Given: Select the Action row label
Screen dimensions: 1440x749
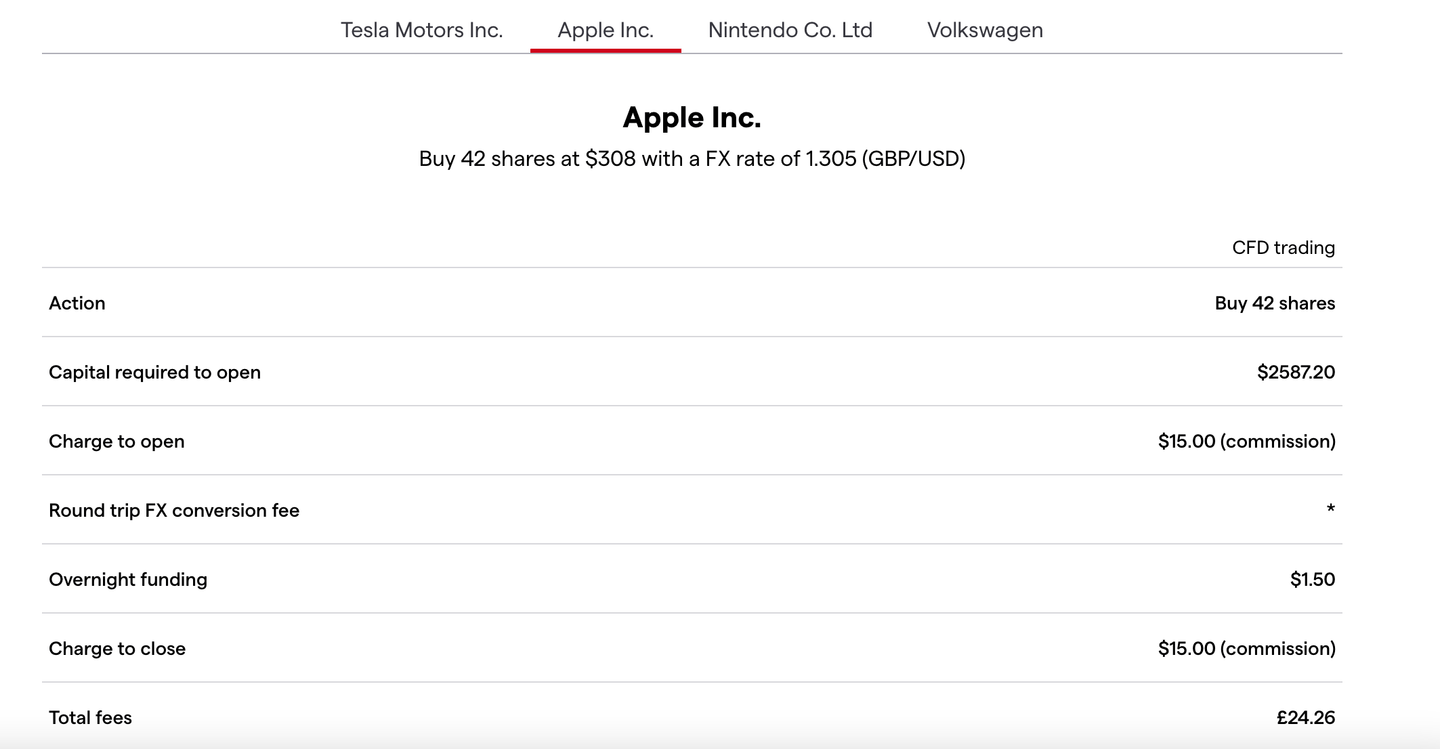Looking at the screenshot, I should [77, 303].
